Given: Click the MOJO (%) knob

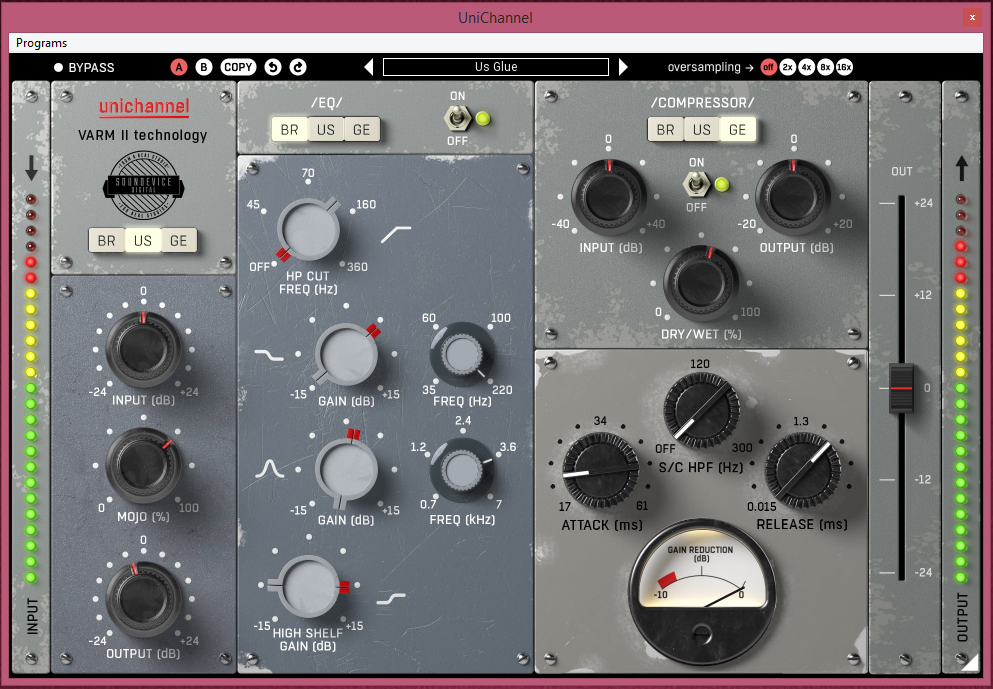Looking at the screenshot, I should [x=142, y=465].
